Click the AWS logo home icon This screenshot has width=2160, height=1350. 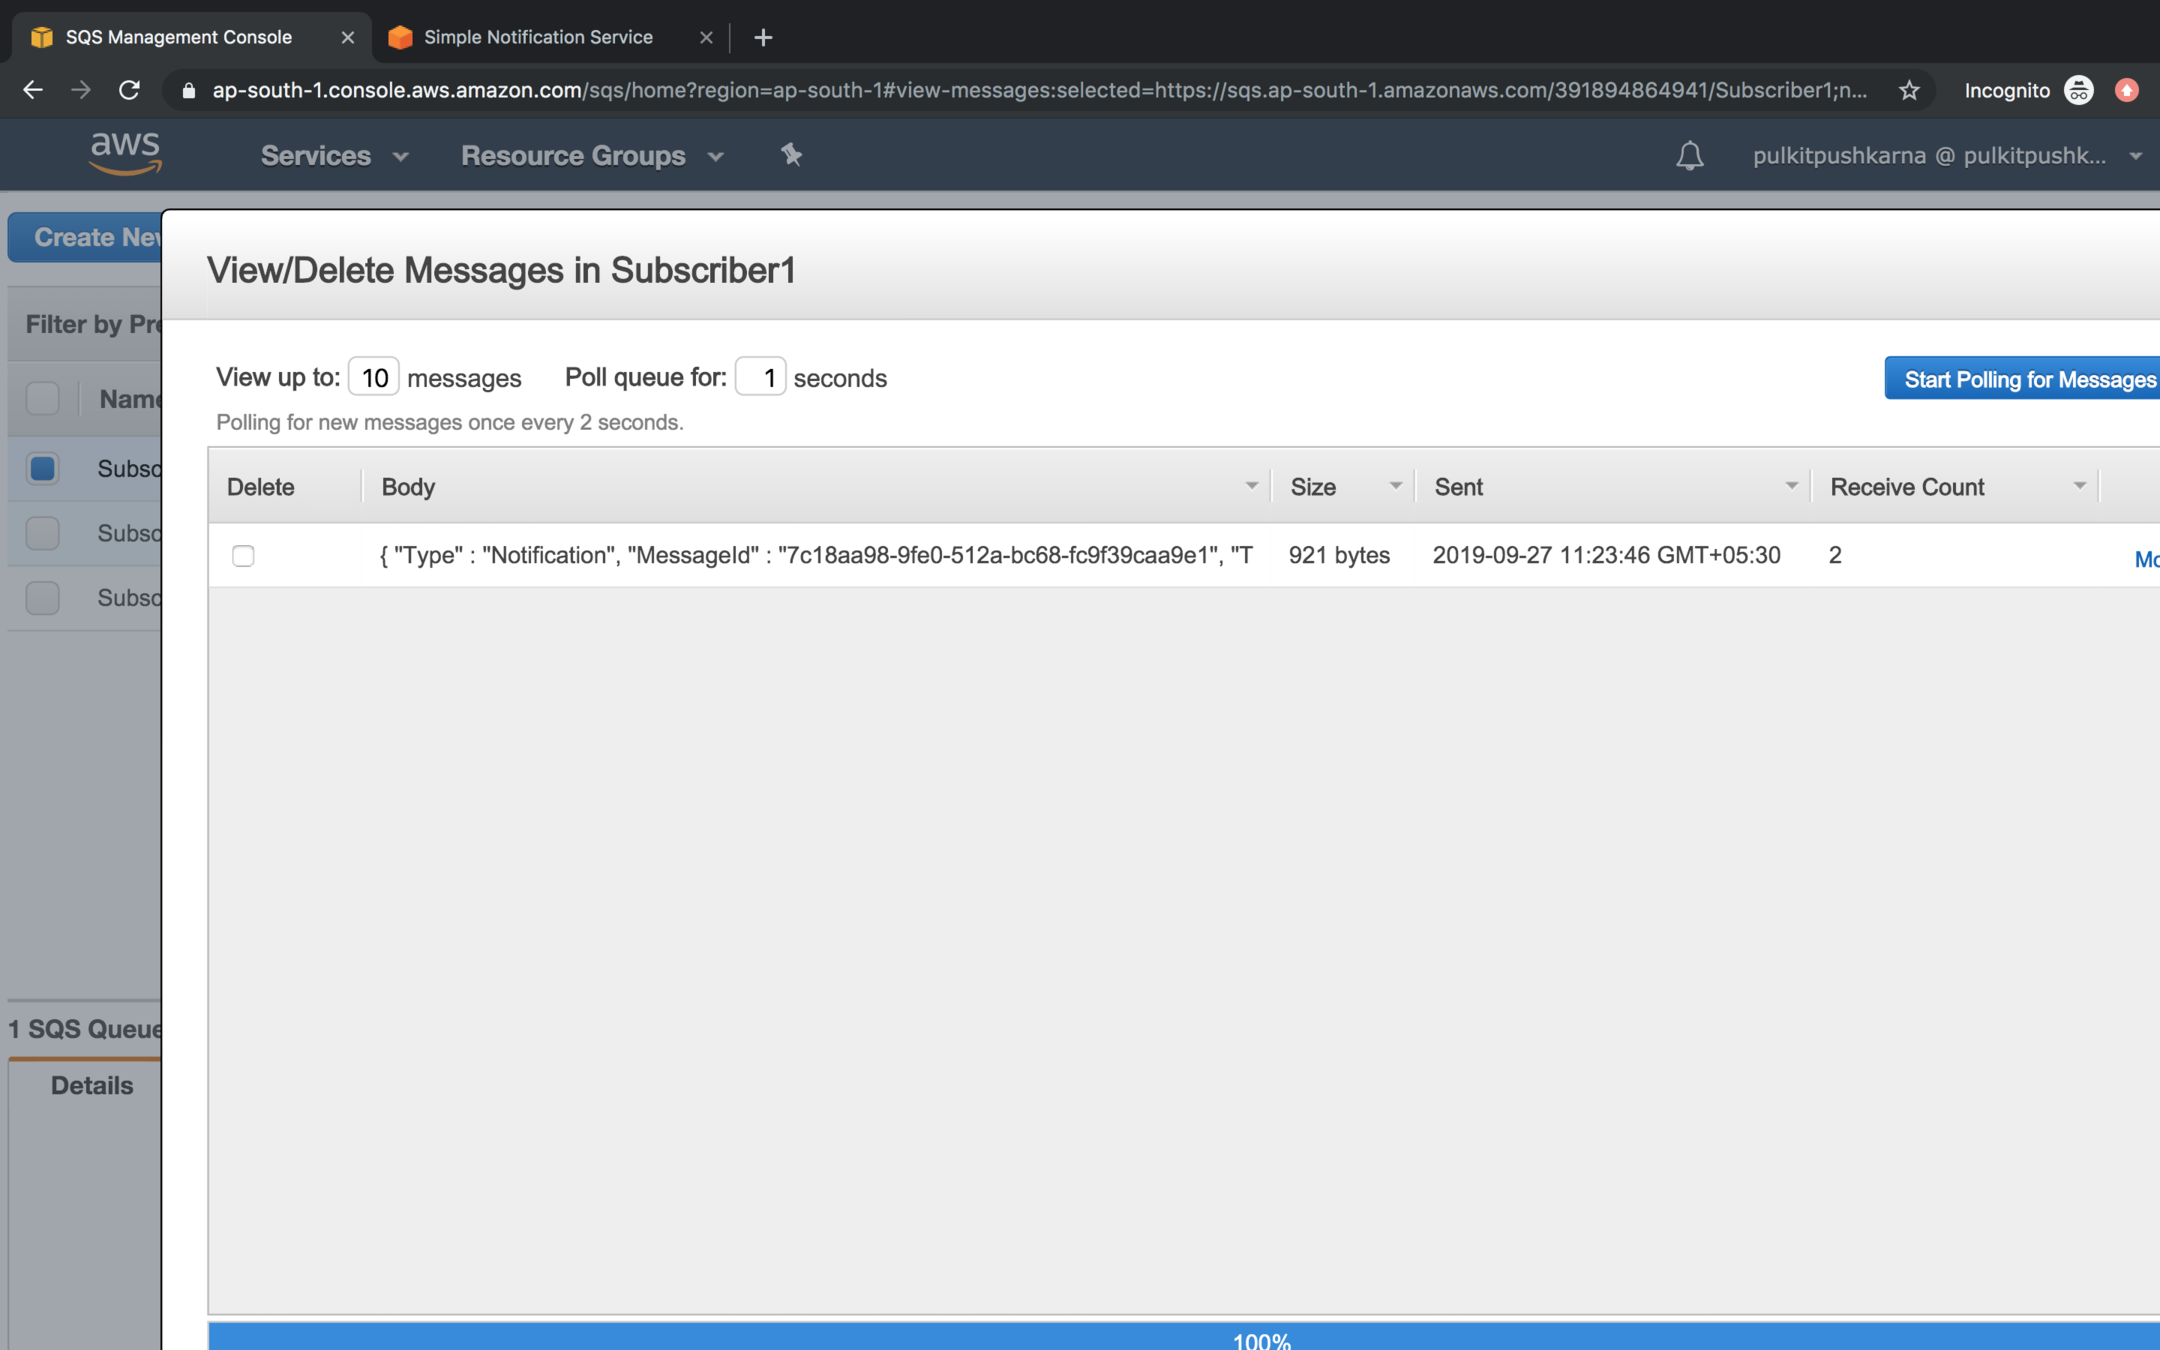pos(125,154)
